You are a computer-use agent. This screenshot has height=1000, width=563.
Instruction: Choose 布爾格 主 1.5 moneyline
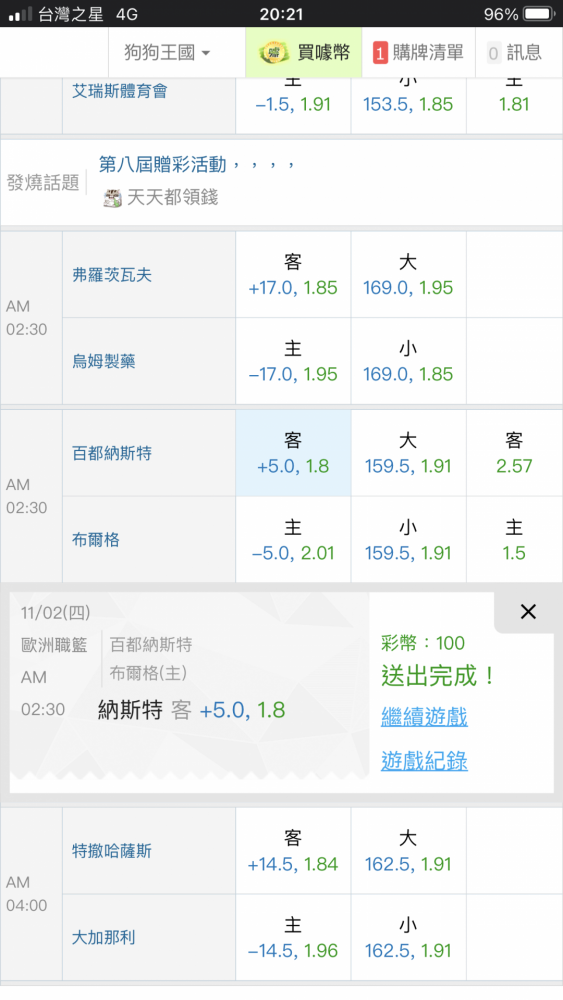[514, 540]
